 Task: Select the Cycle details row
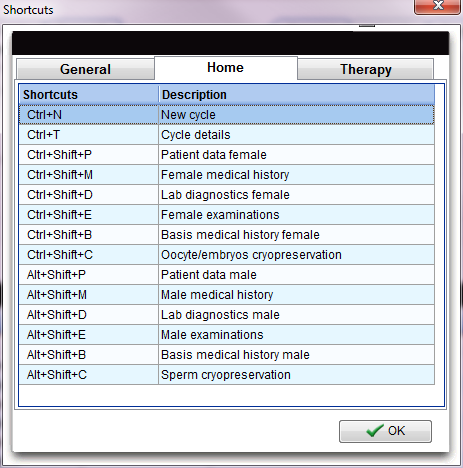pos(227,135)
